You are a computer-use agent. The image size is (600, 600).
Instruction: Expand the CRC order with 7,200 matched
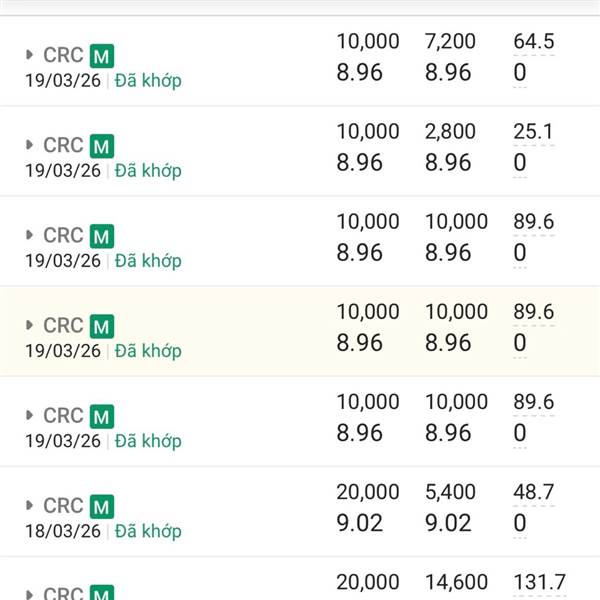point(29,55)
